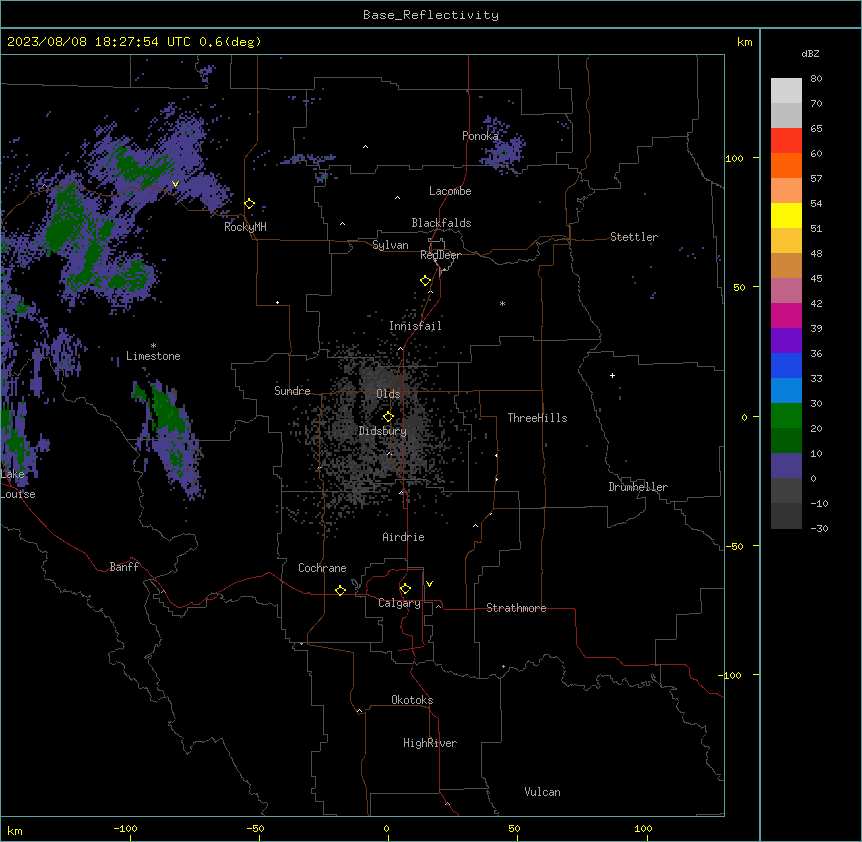
Task: Click the yellow station marker near RockyMH
Action: click(250, 204)
